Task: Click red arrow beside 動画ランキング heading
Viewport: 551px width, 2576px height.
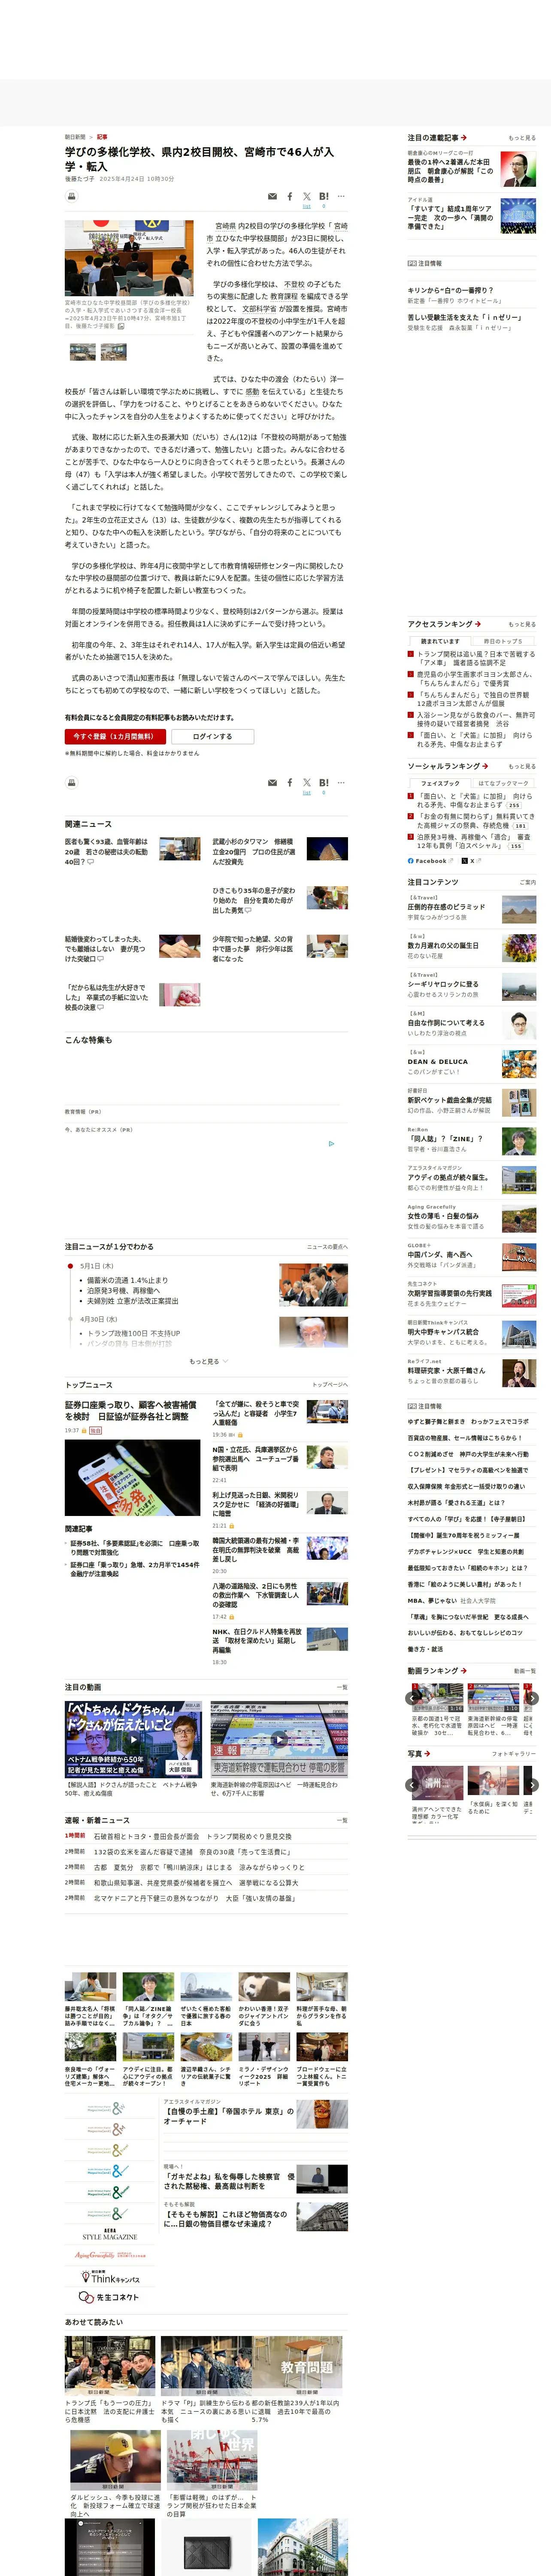Action: tap(463, 1671)
